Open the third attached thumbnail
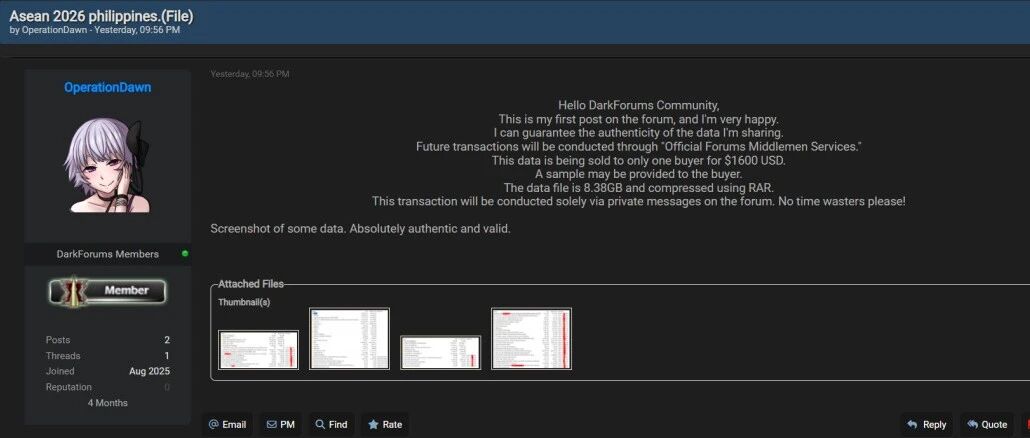The width and height of the screenshot is (1030, 438). [441, 353]
